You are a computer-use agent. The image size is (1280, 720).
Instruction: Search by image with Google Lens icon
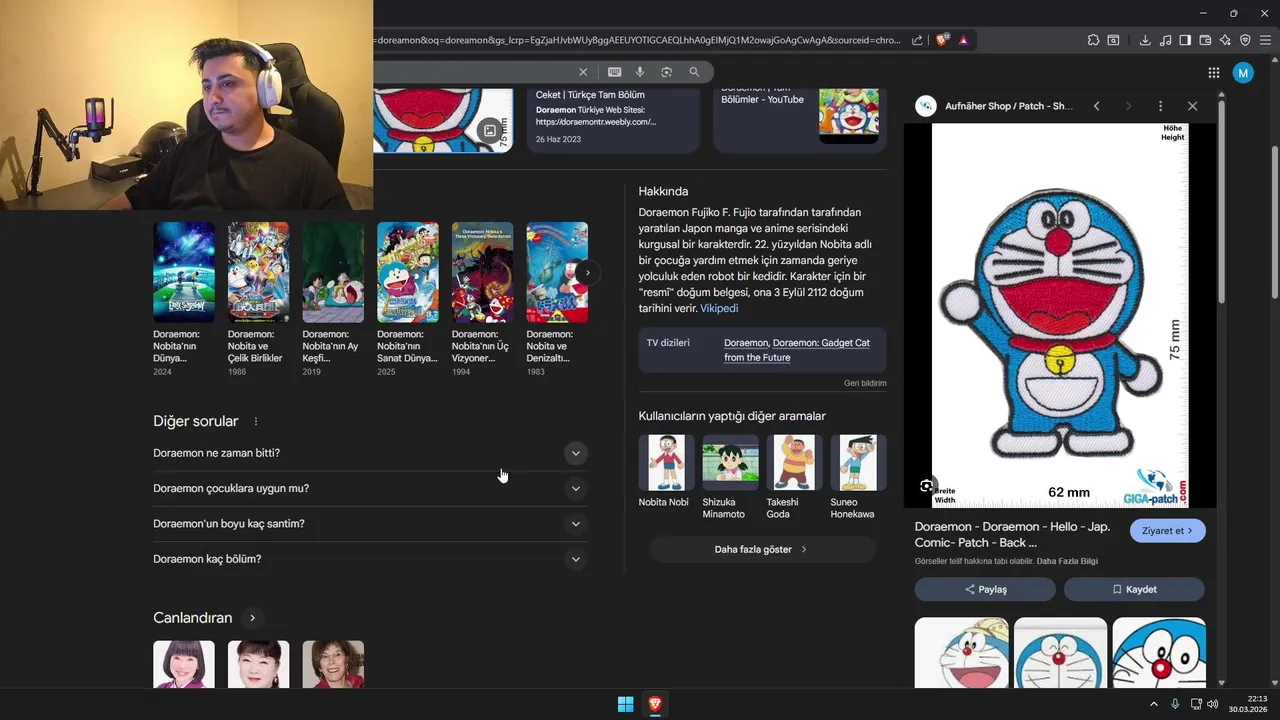click(x=666, y=72)
